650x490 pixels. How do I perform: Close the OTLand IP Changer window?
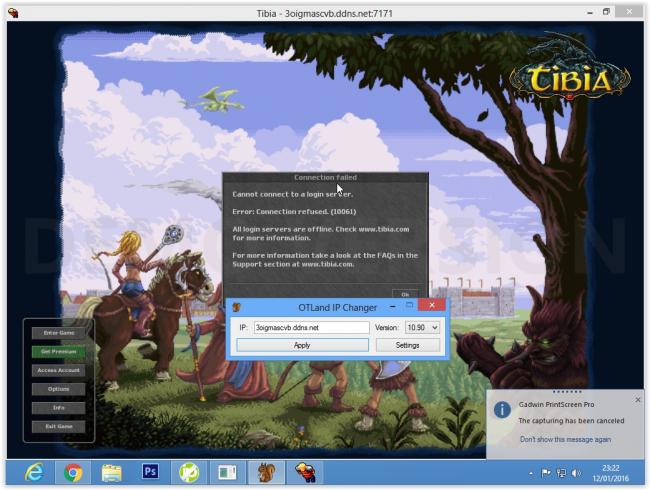click(432, 305)
